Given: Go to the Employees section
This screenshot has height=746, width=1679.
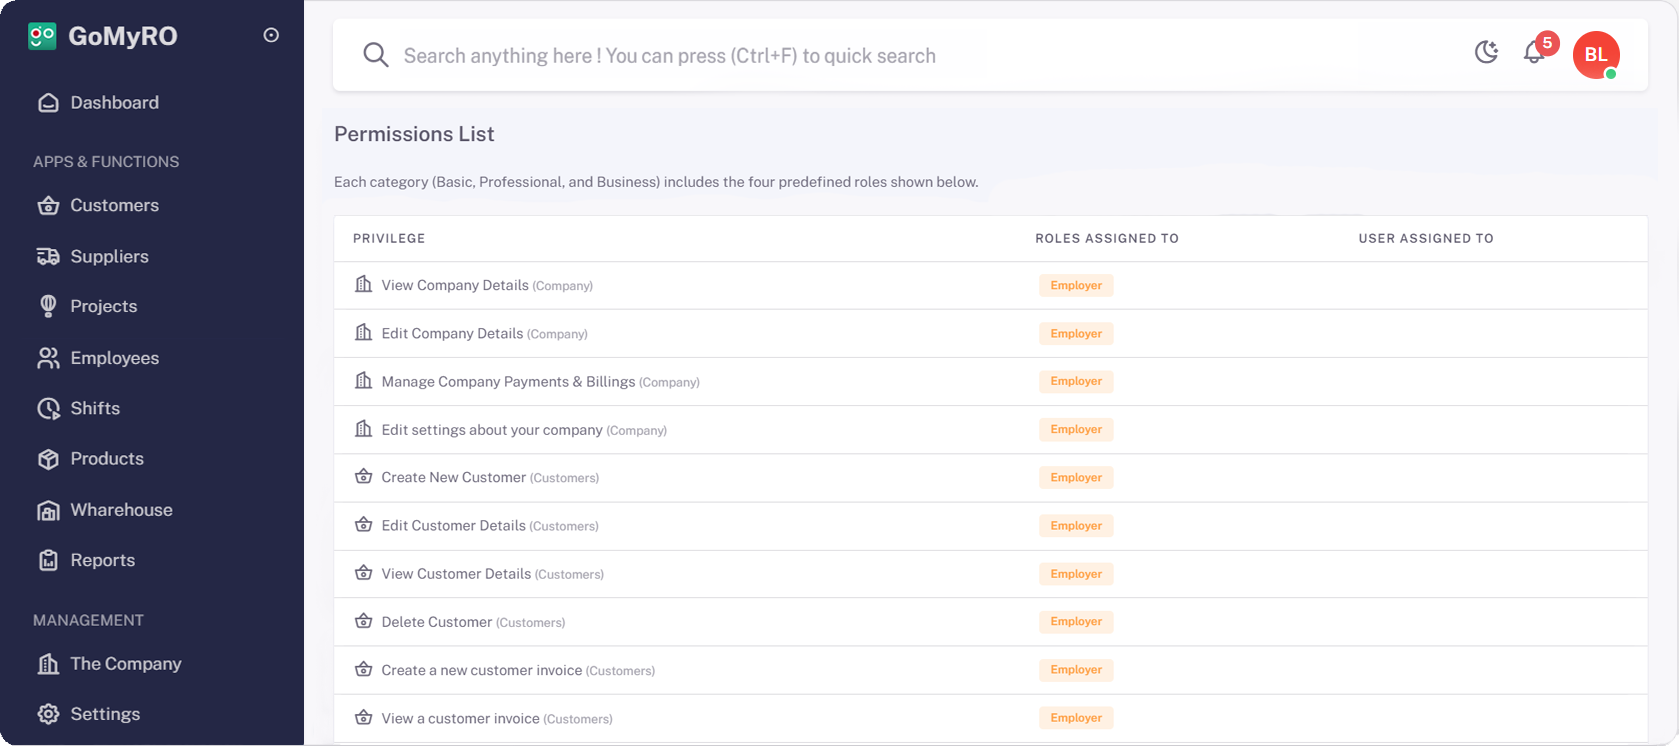Looking at the screenshot, I should click(114, 358).
